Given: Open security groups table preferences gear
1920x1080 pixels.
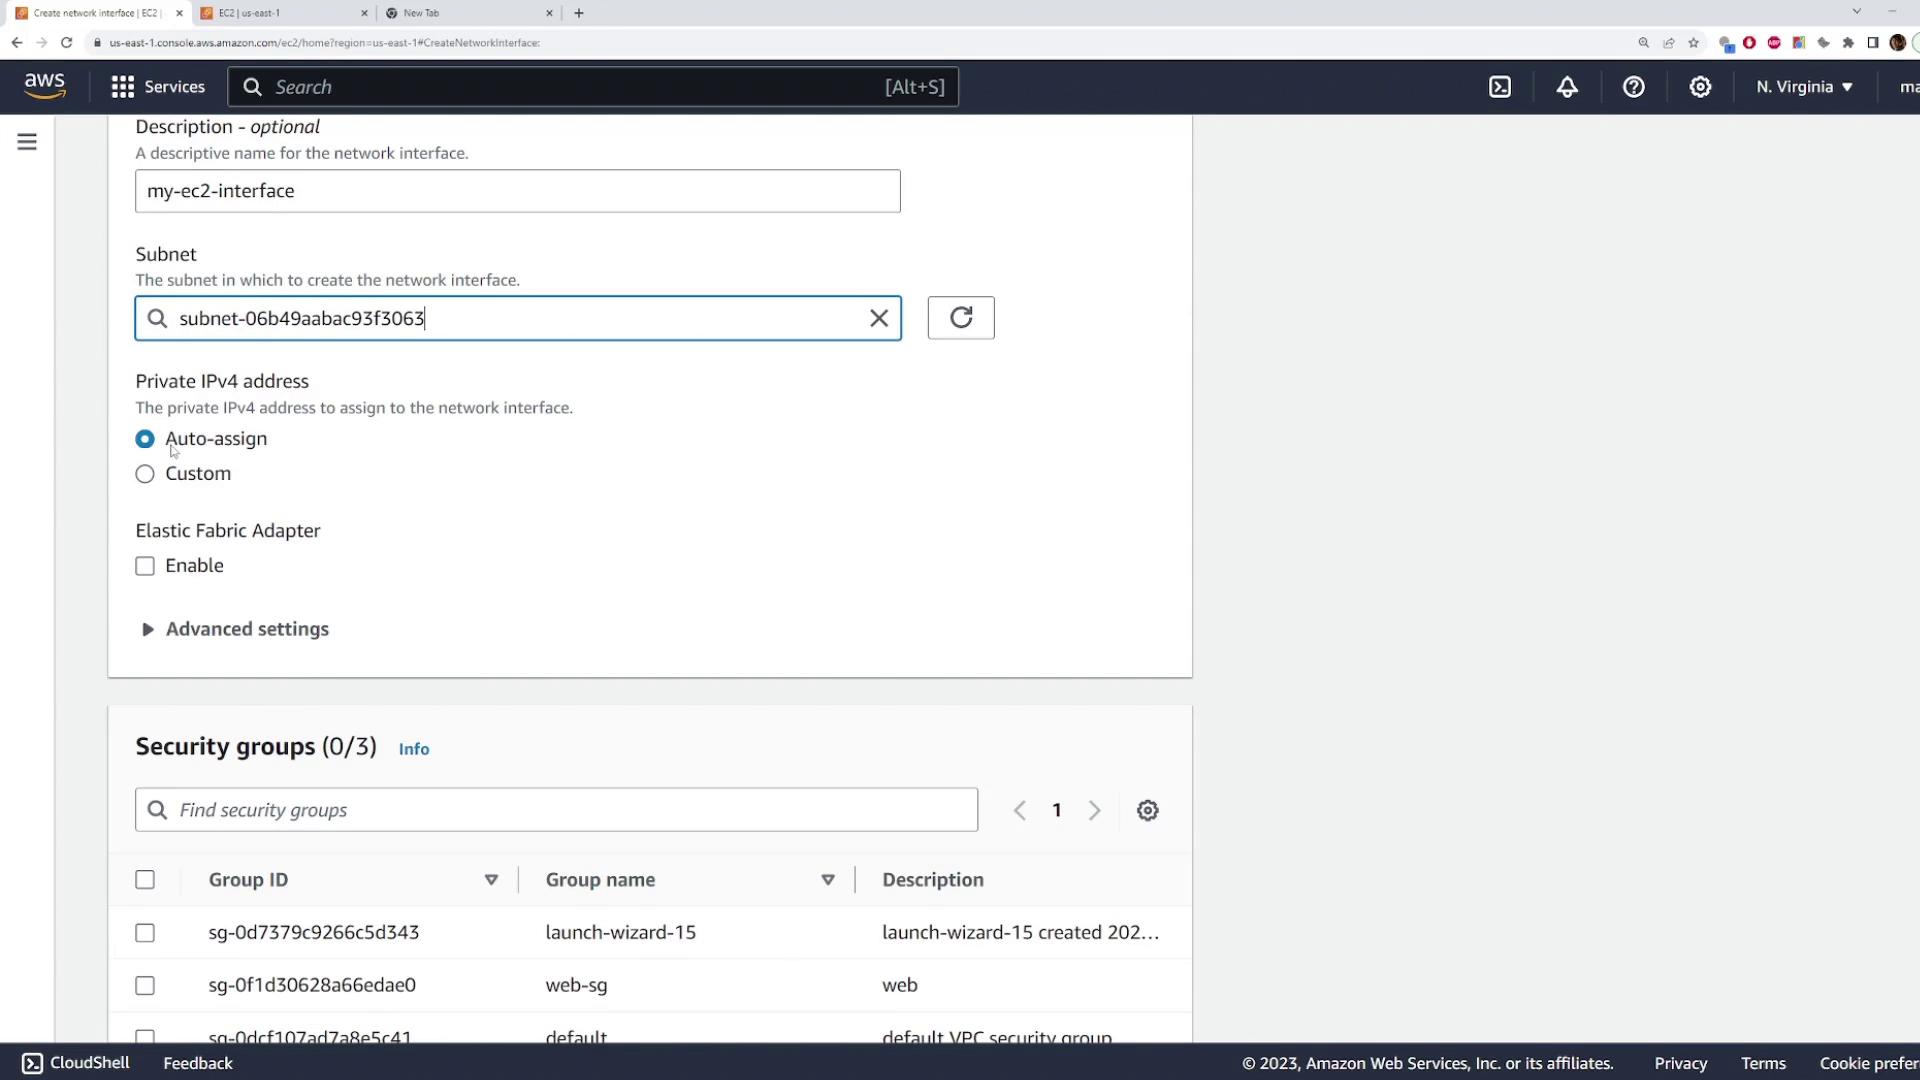Looking at the screenshot, I should pos(1148,810).
